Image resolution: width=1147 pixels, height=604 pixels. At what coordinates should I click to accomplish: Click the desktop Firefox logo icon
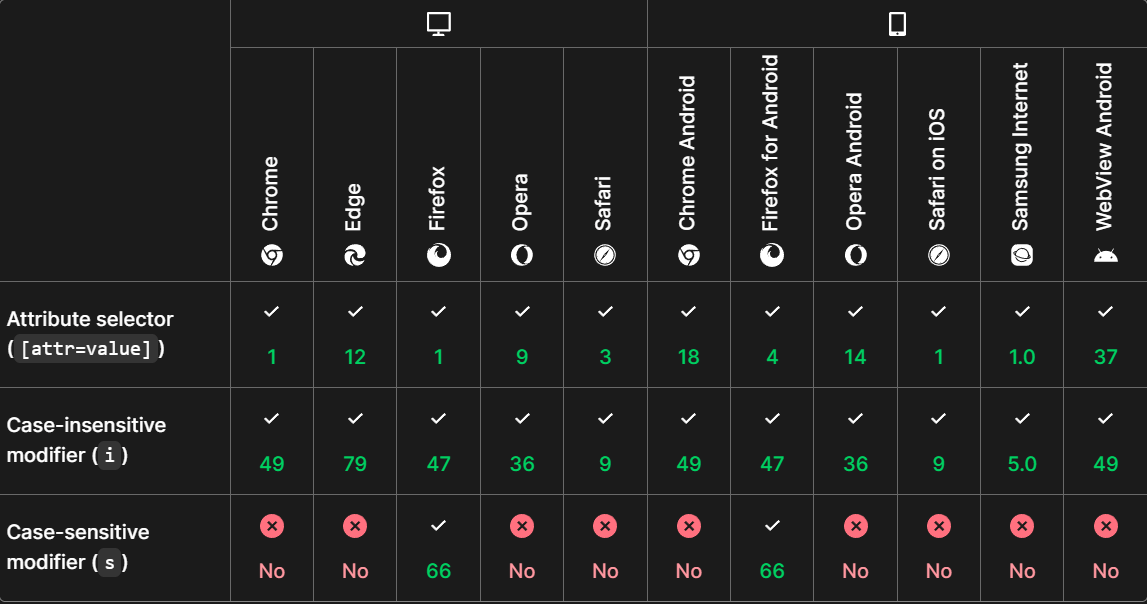[438, 256]
